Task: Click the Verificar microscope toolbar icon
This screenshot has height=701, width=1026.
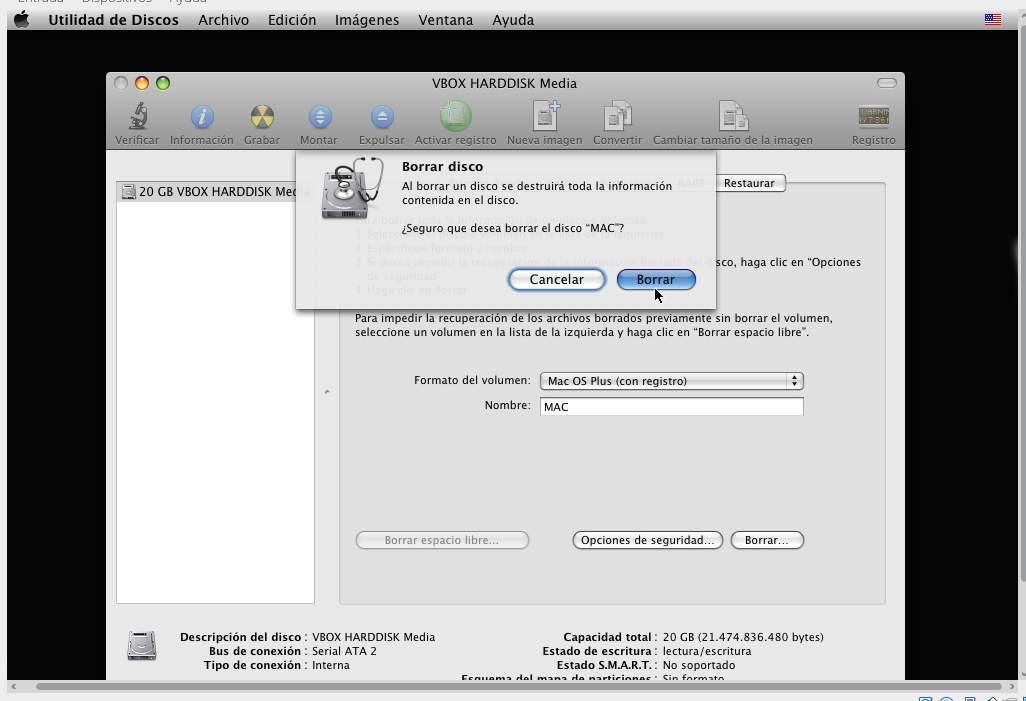Action: 137,117
